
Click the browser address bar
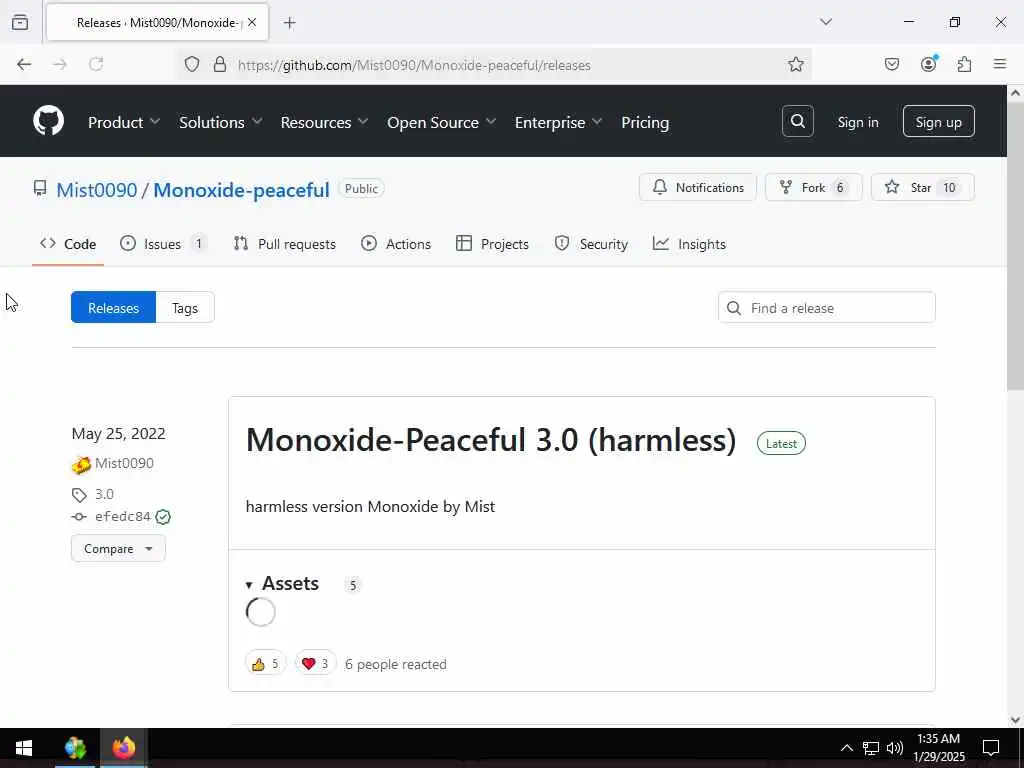point(494,65)
